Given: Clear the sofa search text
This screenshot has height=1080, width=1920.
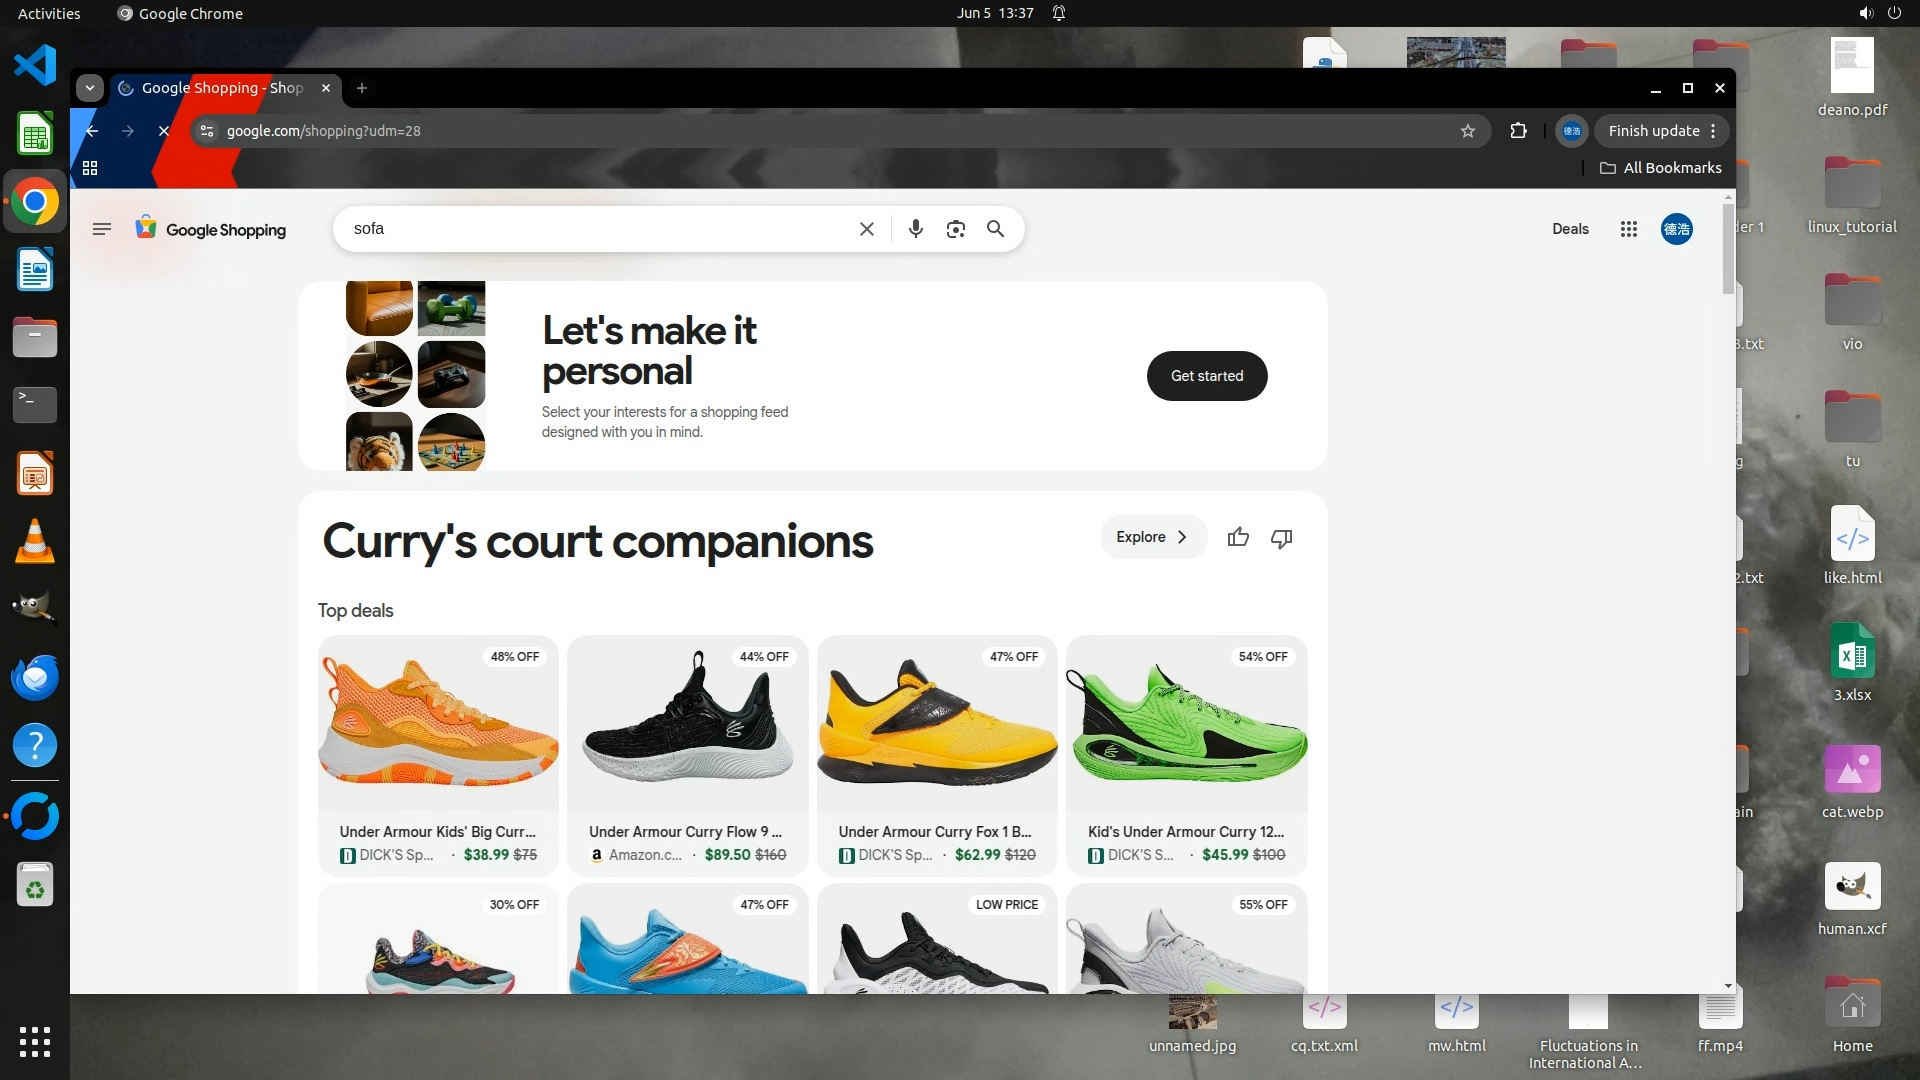Looking at the screenshot, I should (x=867, y=229).
